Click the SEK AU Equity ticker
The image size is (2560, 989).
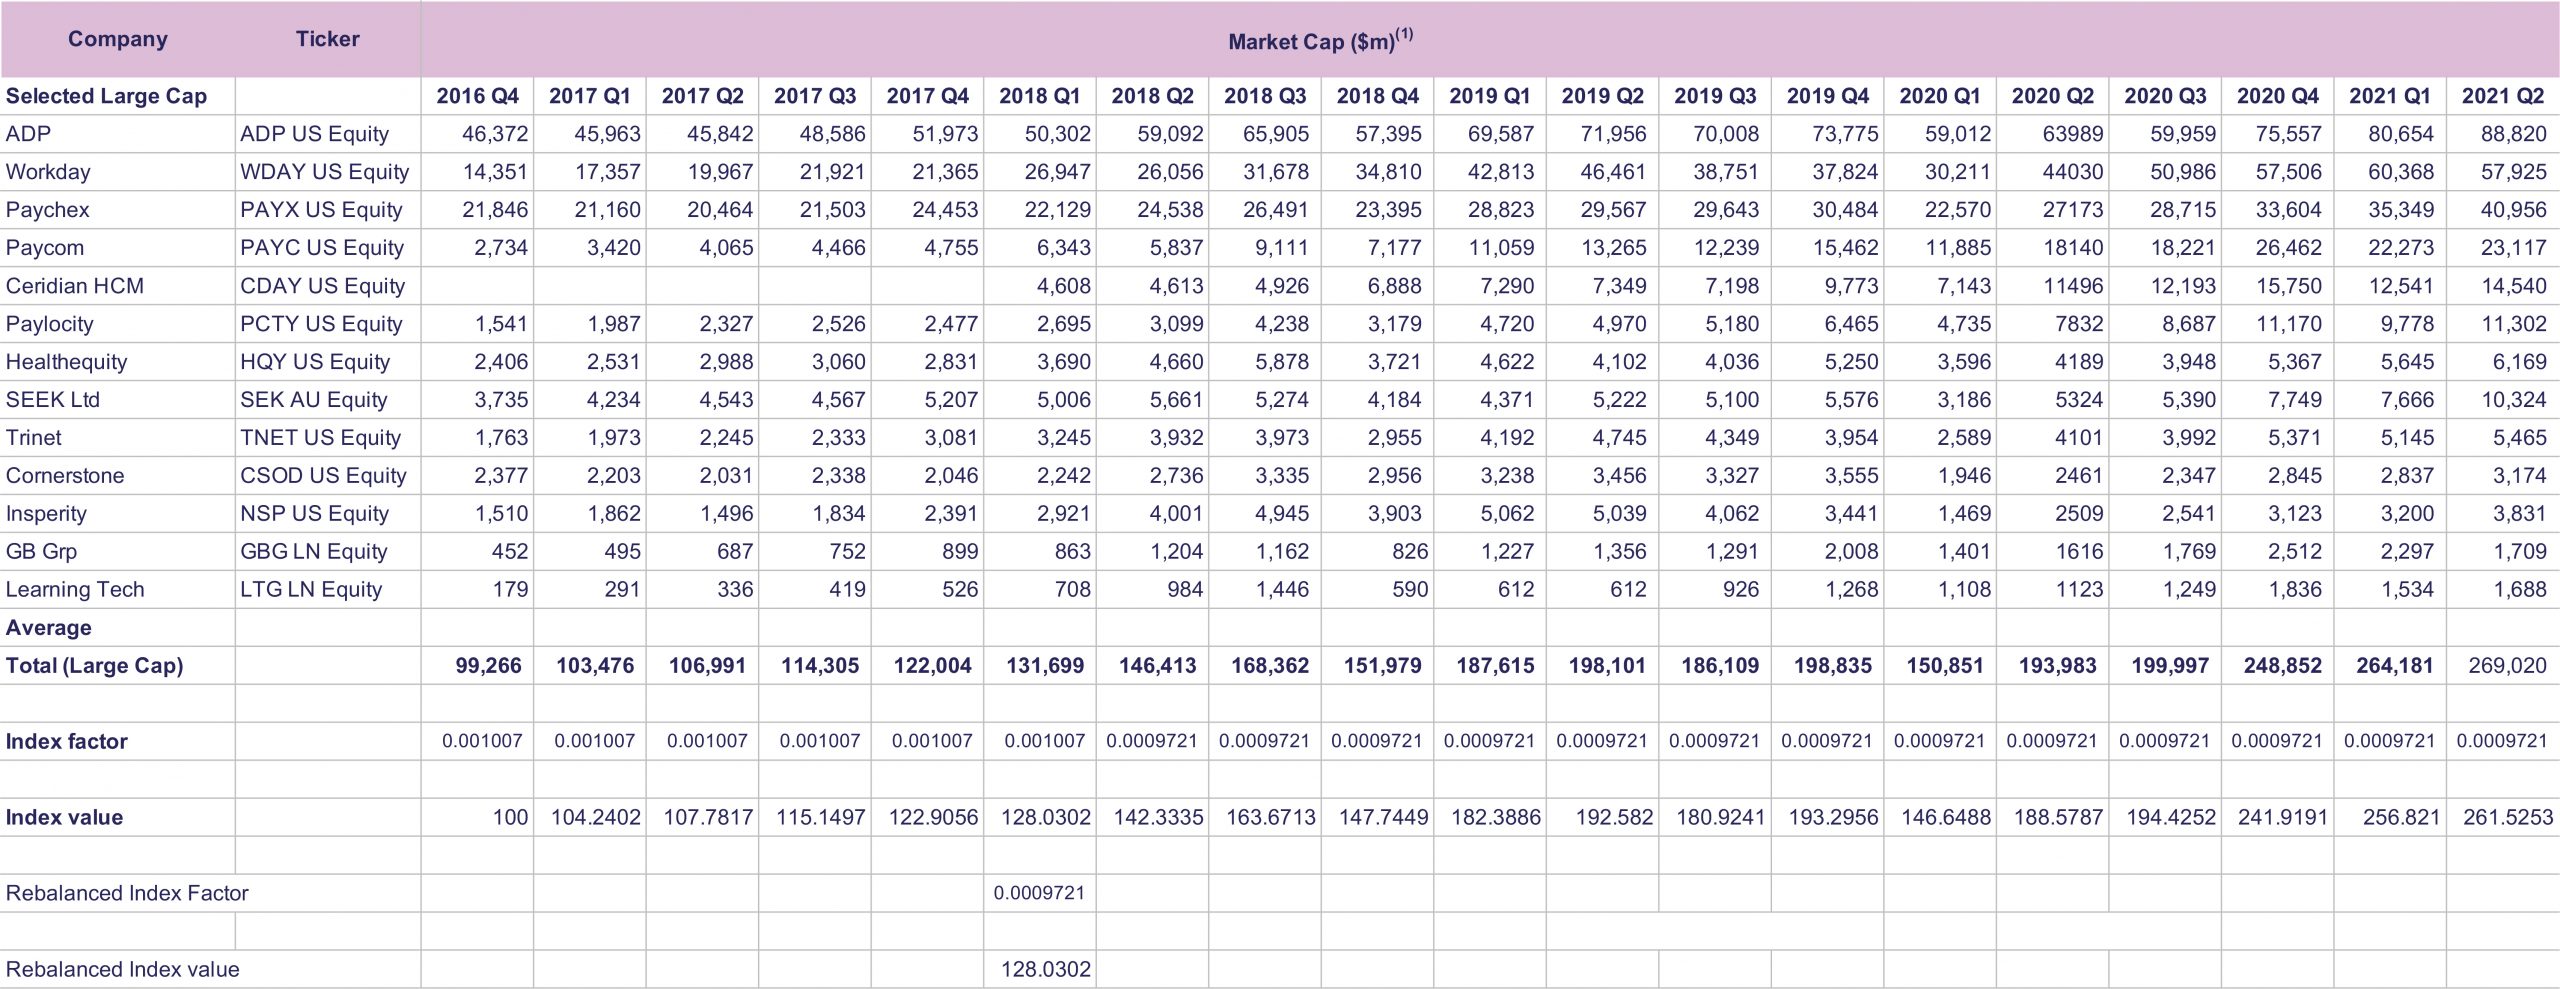pos(313,400)
